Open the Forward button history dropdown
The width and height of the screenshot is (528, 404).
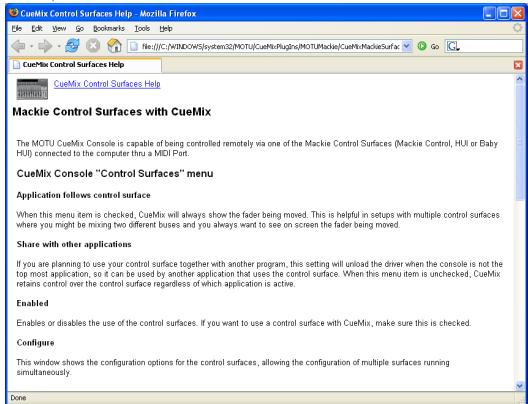59,46
